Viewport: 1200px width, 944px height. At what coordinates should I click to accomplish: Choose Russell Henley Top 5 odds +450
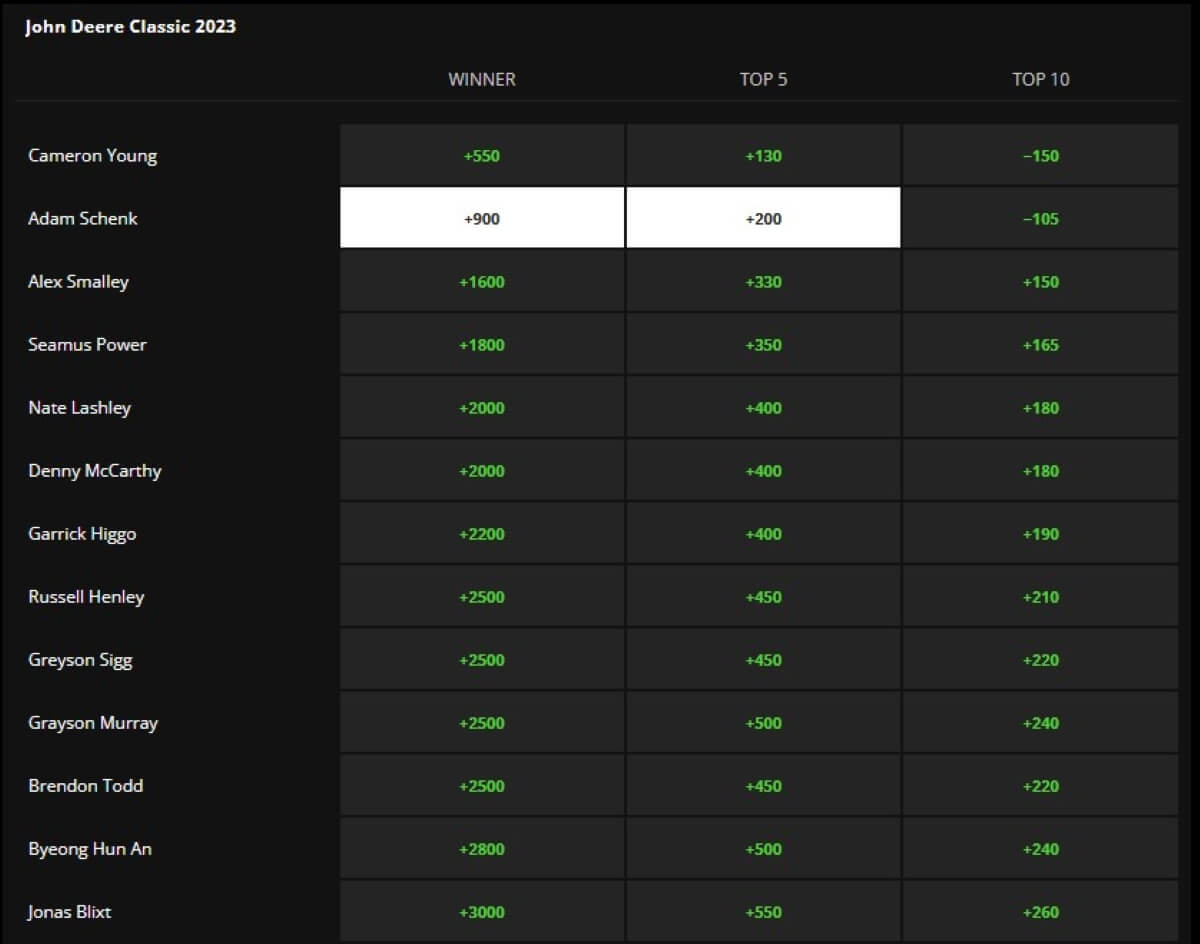763,596
